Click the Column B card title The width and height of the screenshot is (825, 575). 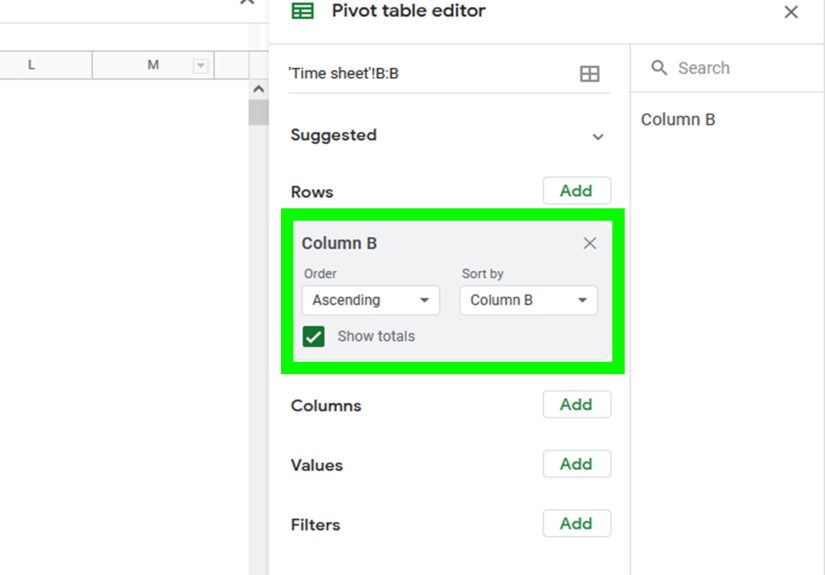(x=339, y=243)
